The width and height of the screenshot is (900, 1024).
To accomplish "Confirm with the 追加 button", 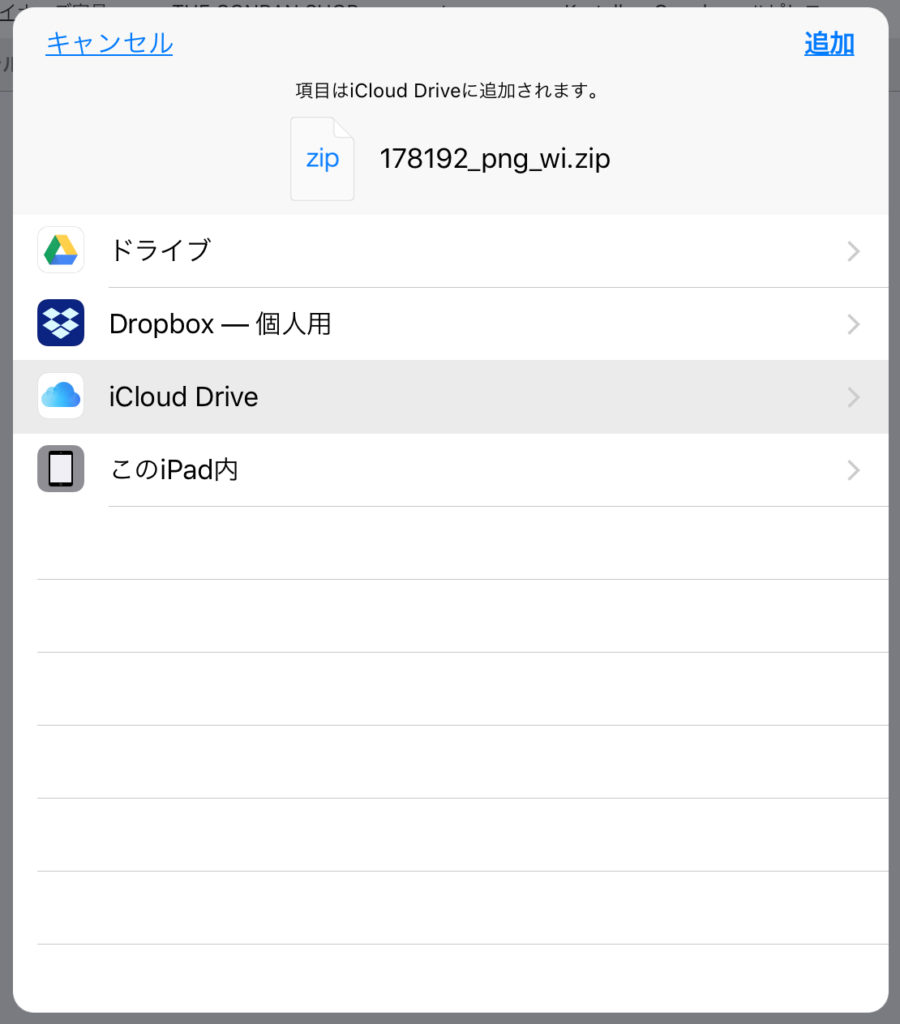I will [x=829, y=44].
